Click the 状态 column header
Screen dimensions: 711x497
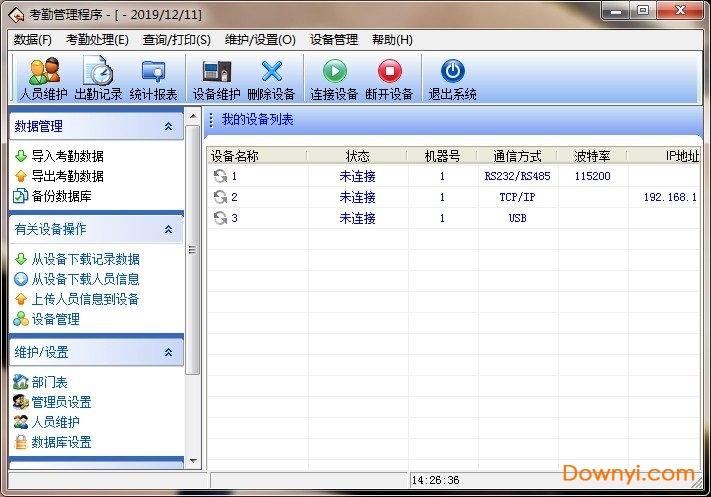[x=357, y=156]
